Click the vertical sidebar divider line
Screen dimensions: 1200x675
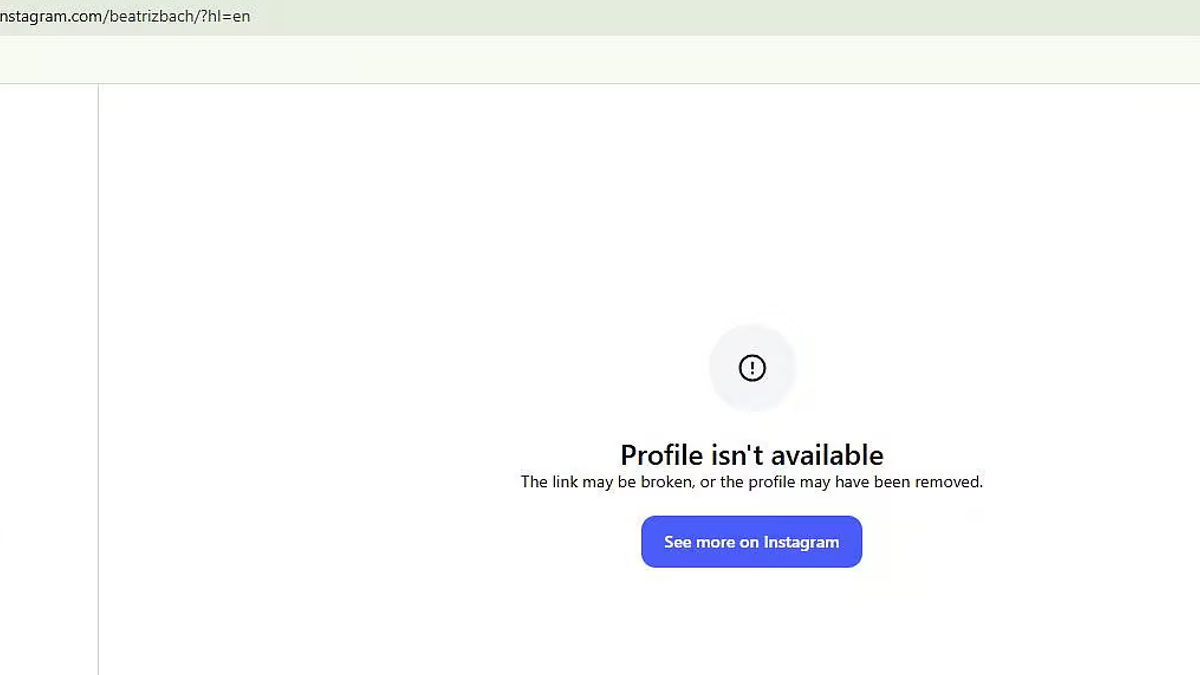[98, 380]
